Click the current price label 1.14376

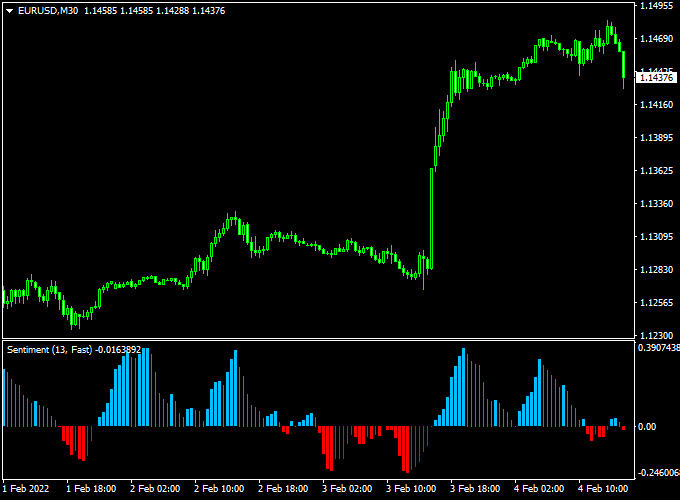coord(657,78)
